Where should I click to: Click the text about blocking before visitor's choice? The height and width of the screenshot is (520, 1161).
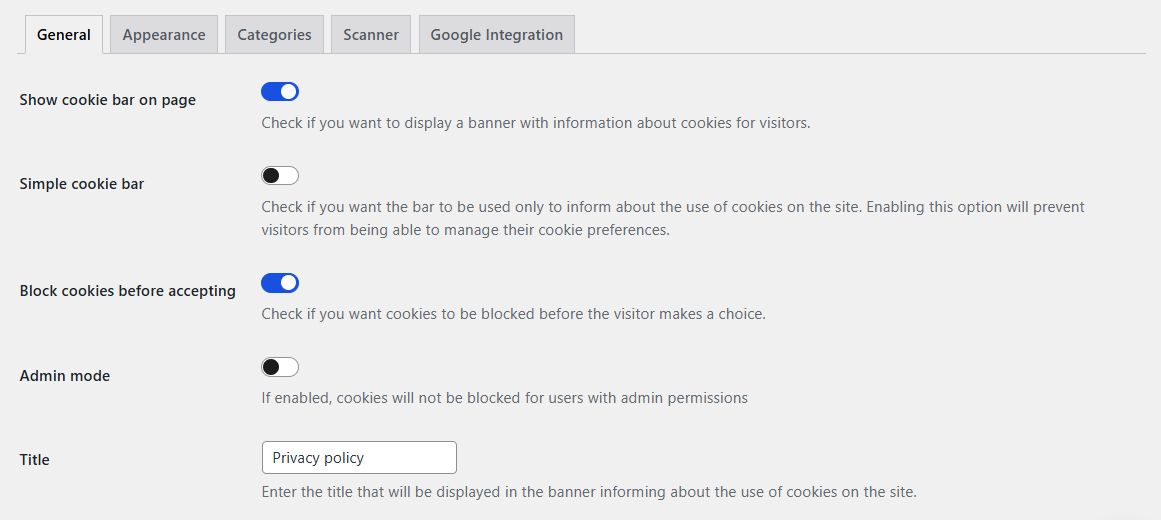point(513,314)
